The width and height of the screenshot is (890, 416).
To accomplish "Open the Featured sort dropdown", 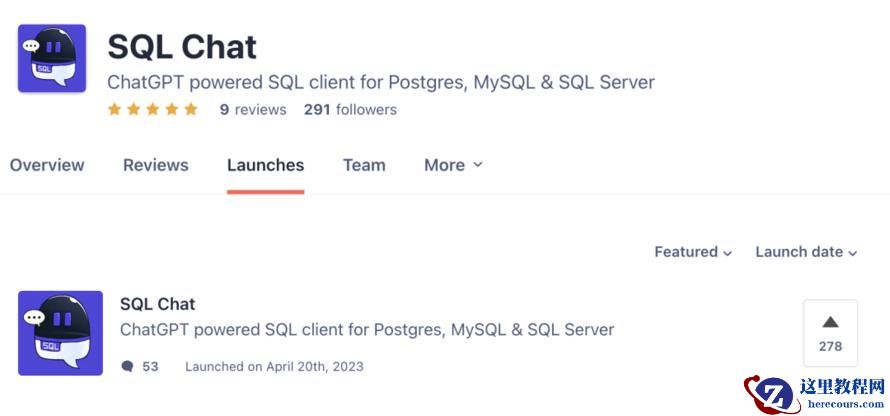I will tap(693, 252).
